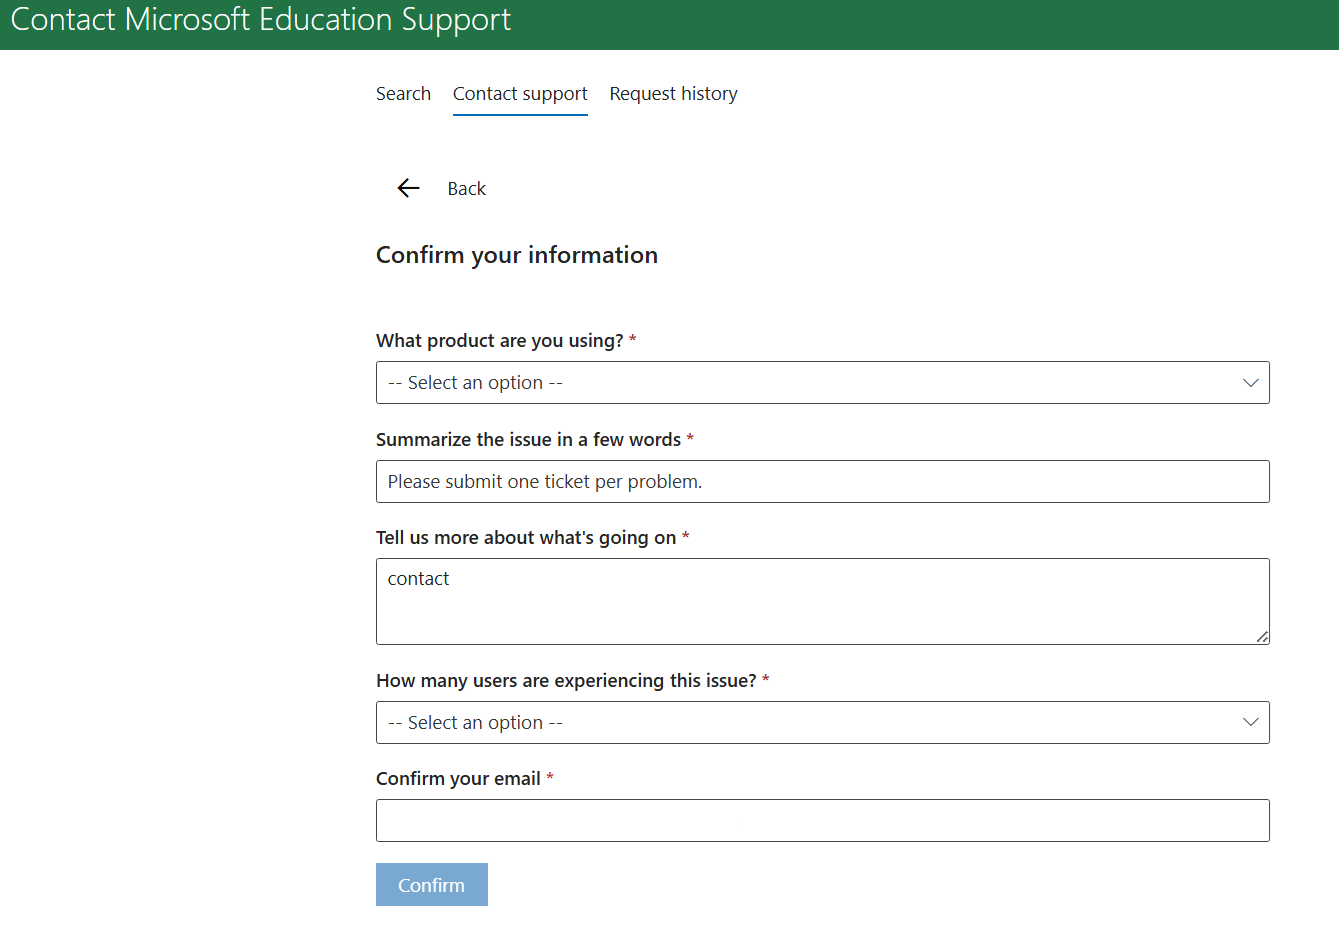Click the issue summary input field

(822, 481)
